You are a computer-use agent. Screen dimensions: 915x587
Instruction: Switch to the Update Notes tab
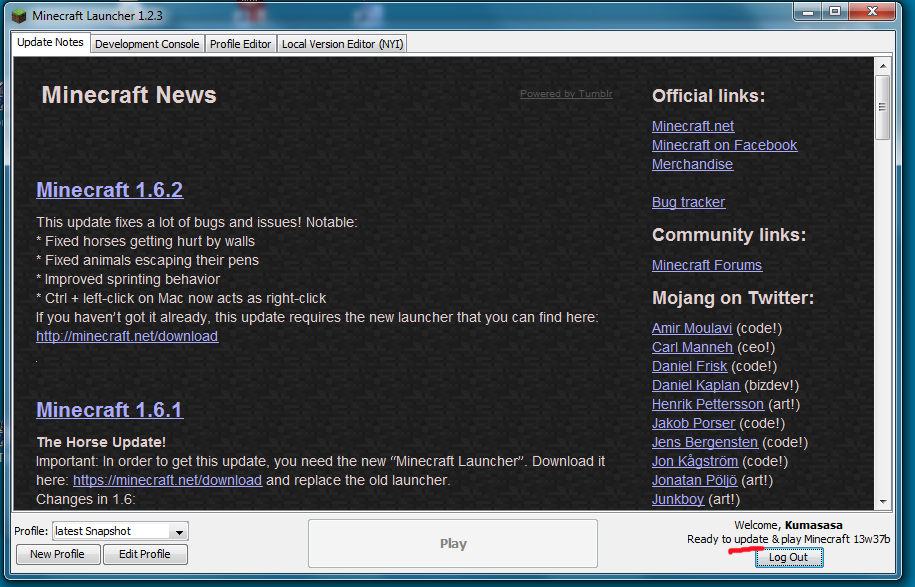tap(50, 43)
